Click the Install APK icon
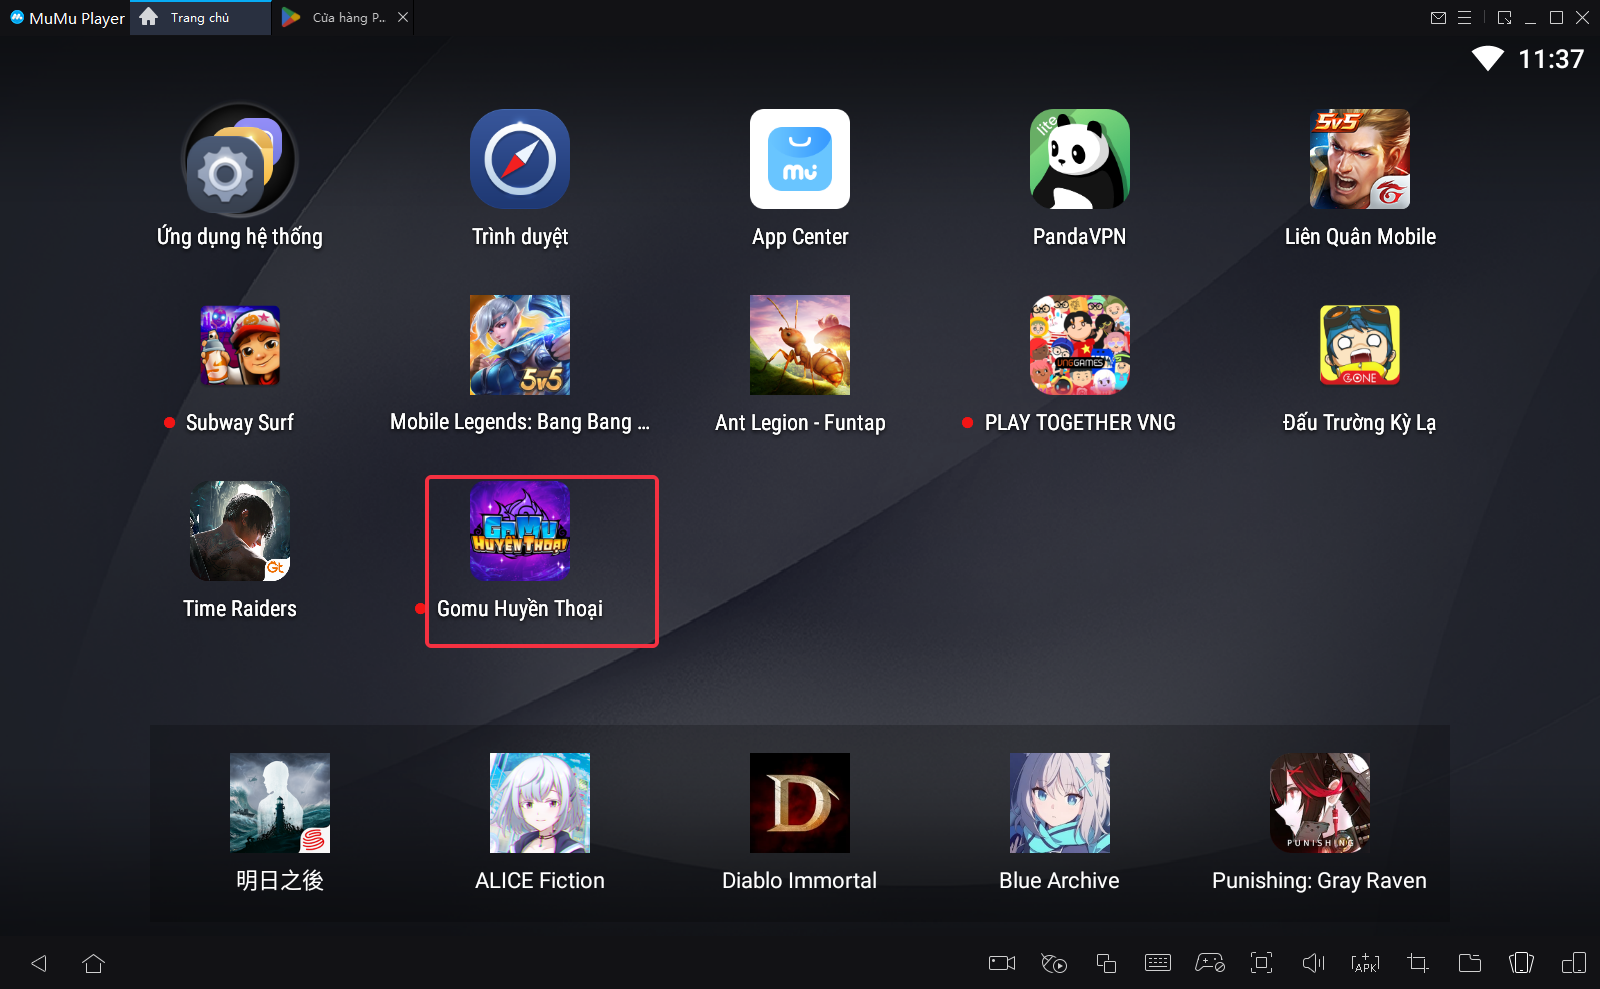The height and width of the screenshot is (989, 1600). (1365, 963)
